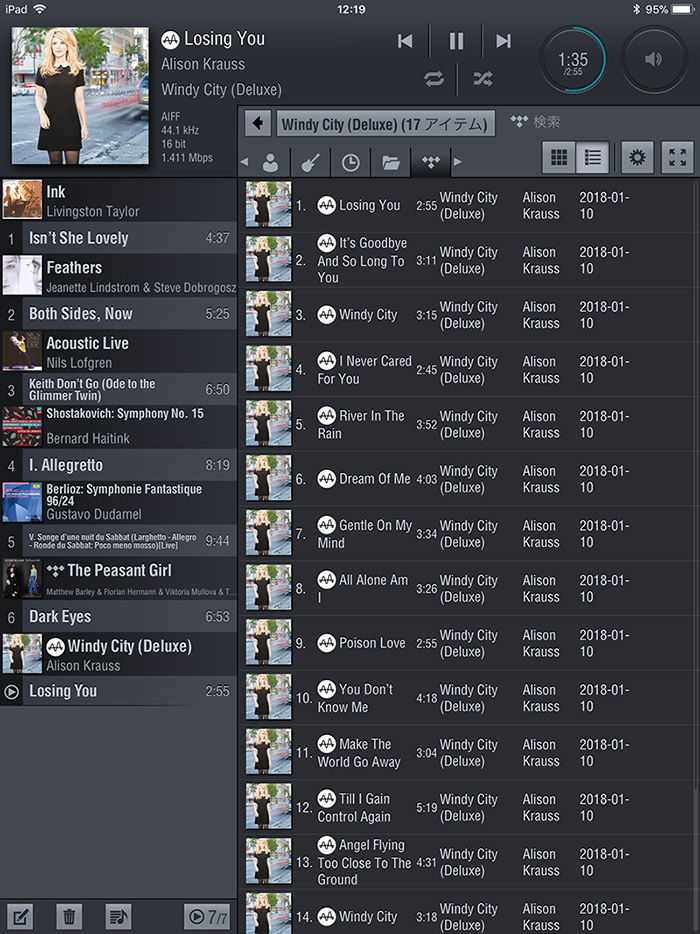Select track 4 I Never Cared For You
Viewport: 700px width, 934px height.
coord(466,369)
